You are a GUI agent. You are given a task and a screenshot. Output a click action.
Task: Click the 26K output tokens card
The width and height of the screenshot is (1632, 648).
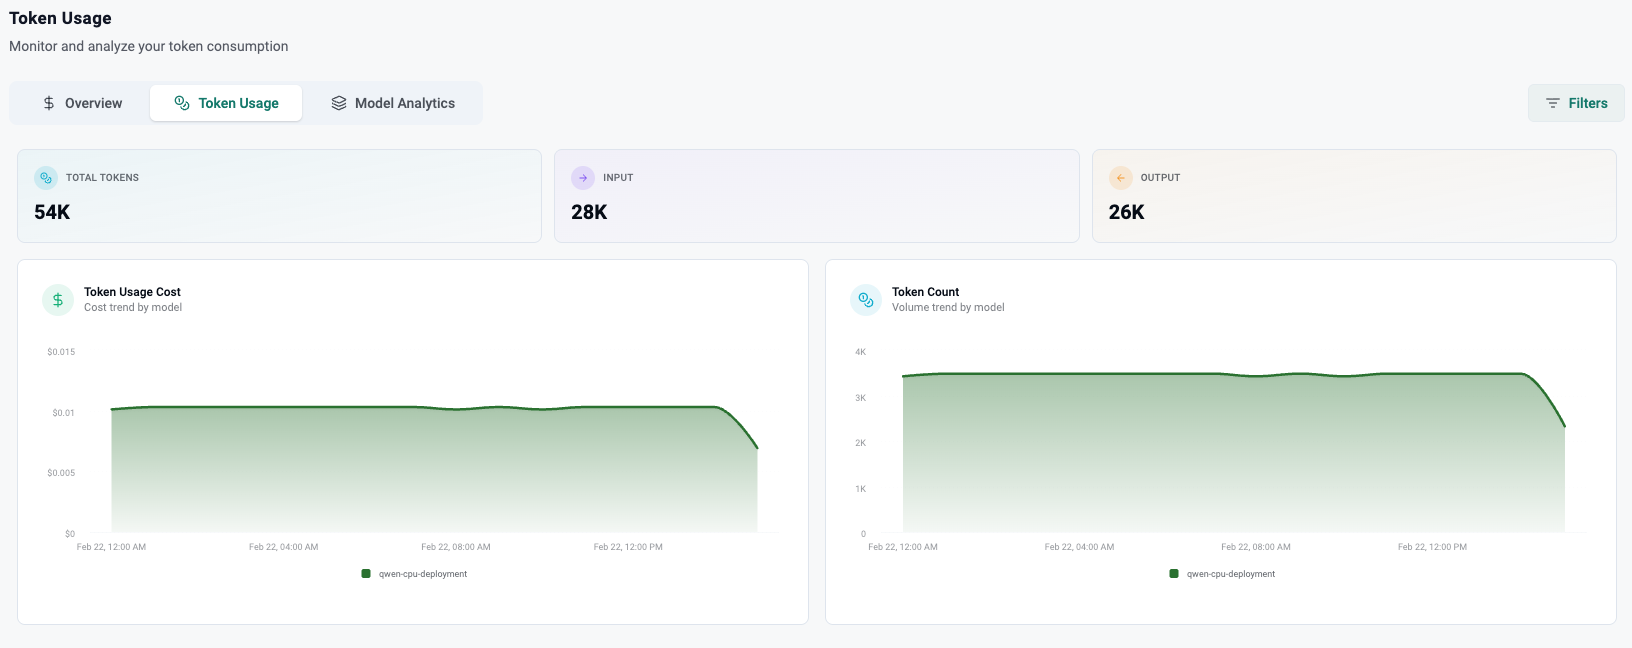point(1353,196)
